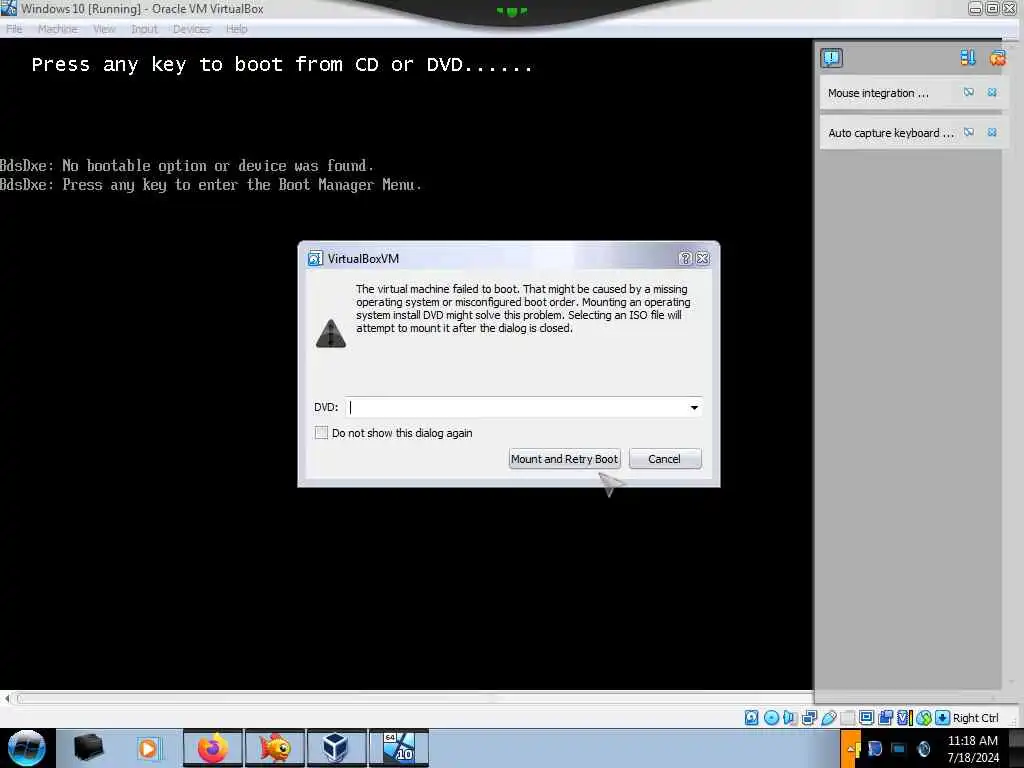Click the optical disk status icon
Screen dimensions: 1024x768
[771, 718]
